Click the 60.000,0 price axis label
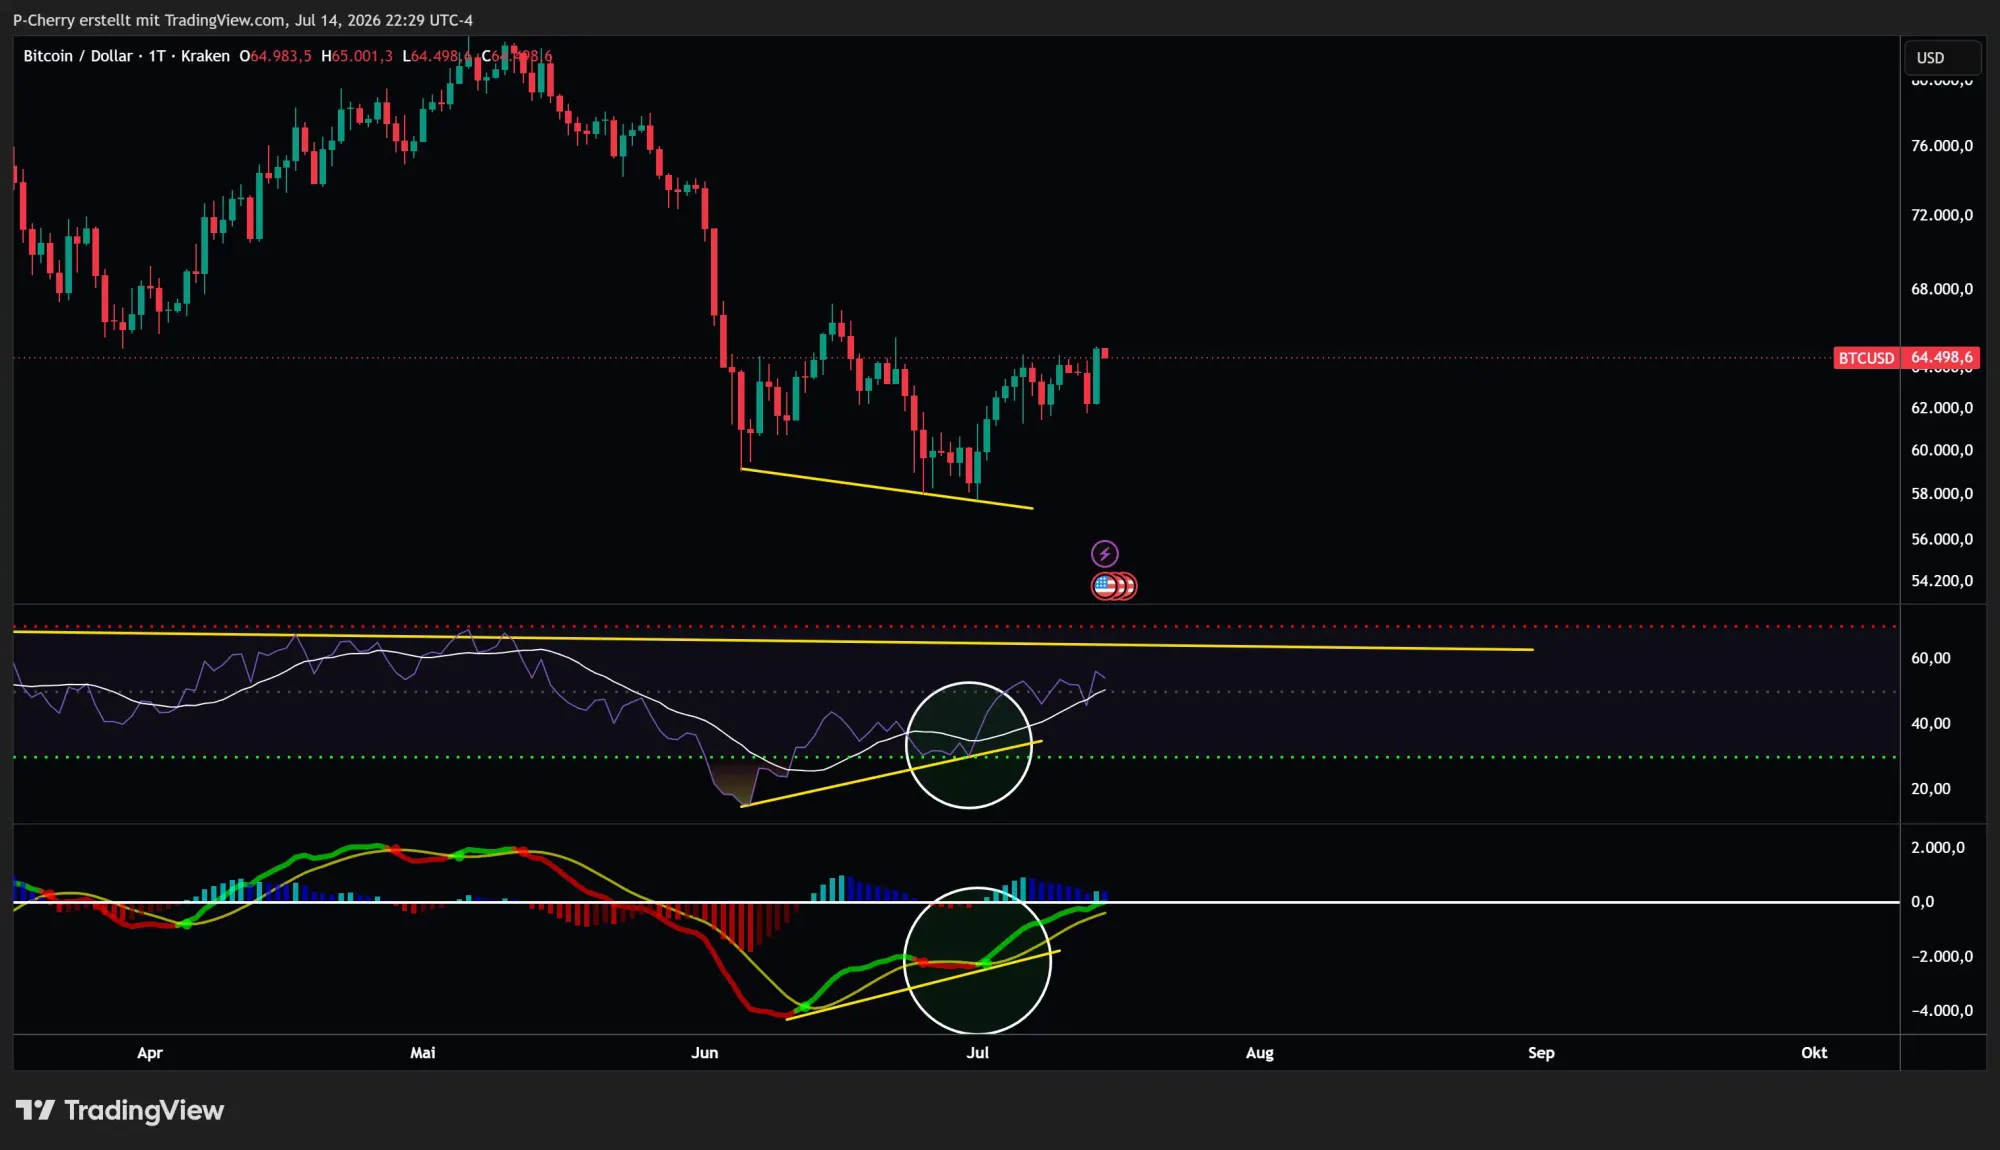 click(x=1942, y=450)
